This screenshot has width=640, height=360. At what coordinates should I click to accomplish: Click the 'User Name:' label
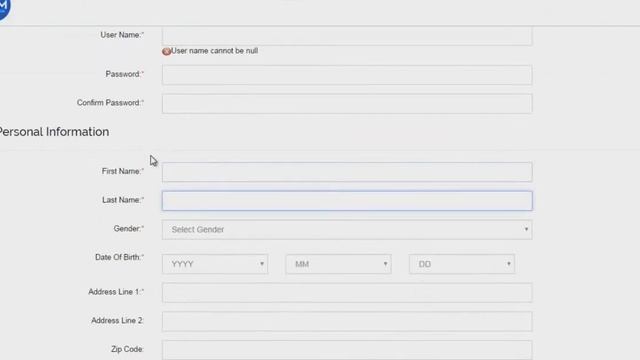(122, 35)
